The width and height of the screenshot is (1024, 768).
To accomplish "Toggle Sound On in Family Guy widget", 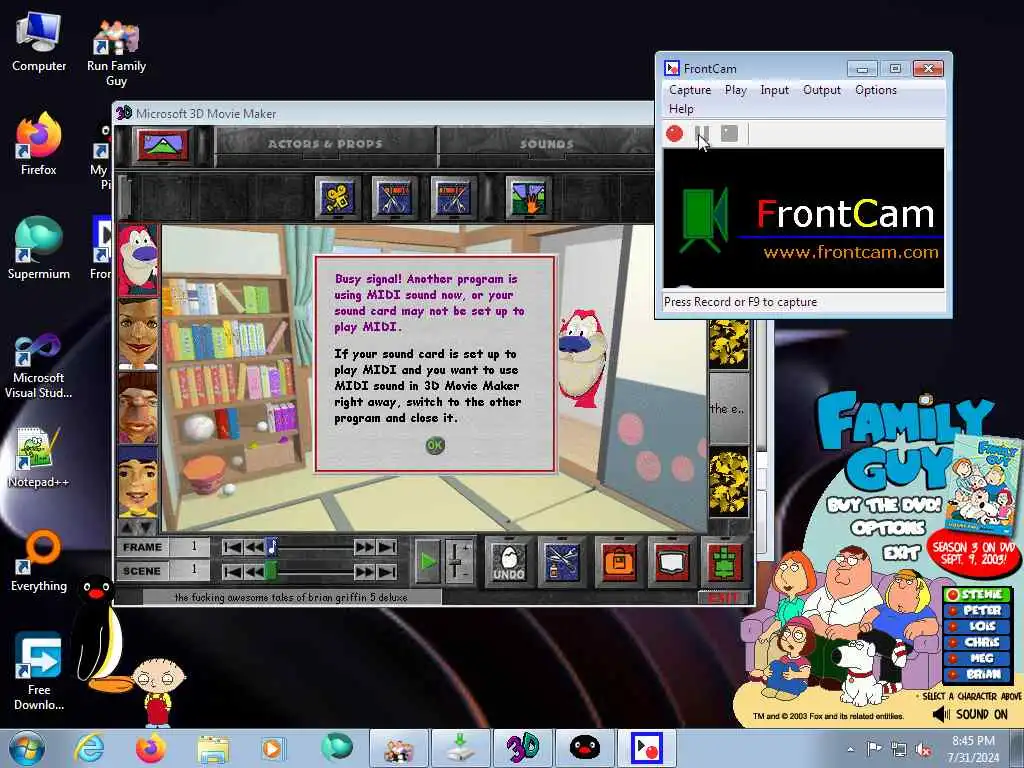I will click(970, 714).
